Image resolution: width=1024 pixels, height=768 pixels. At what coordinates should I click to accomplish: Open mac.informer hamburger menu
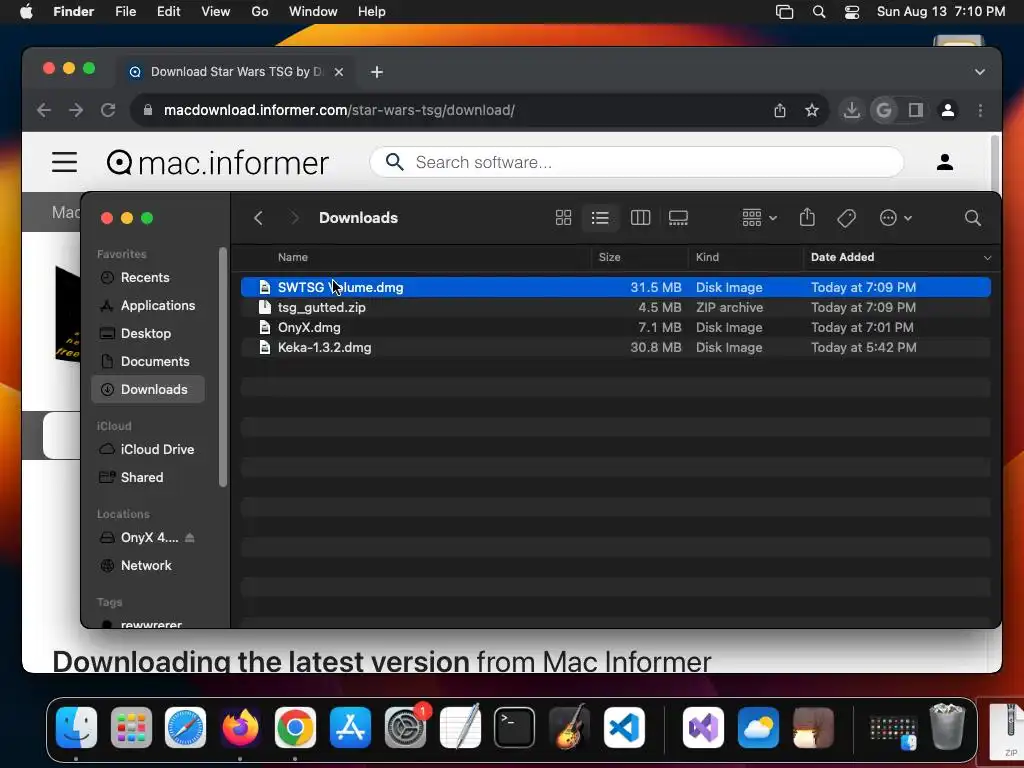tap(65, 162)
